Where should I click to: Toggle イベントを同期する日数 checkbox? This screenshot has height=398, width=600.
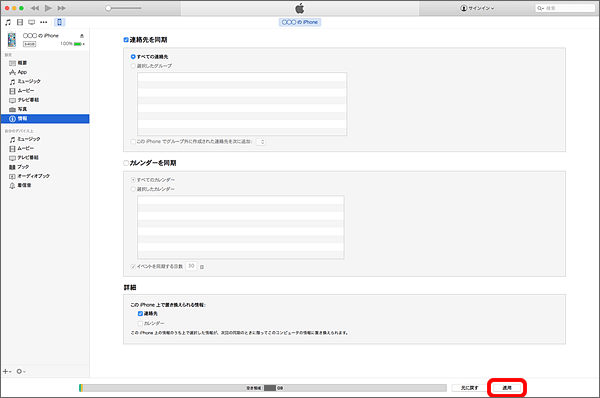click(x=133, y=266)
